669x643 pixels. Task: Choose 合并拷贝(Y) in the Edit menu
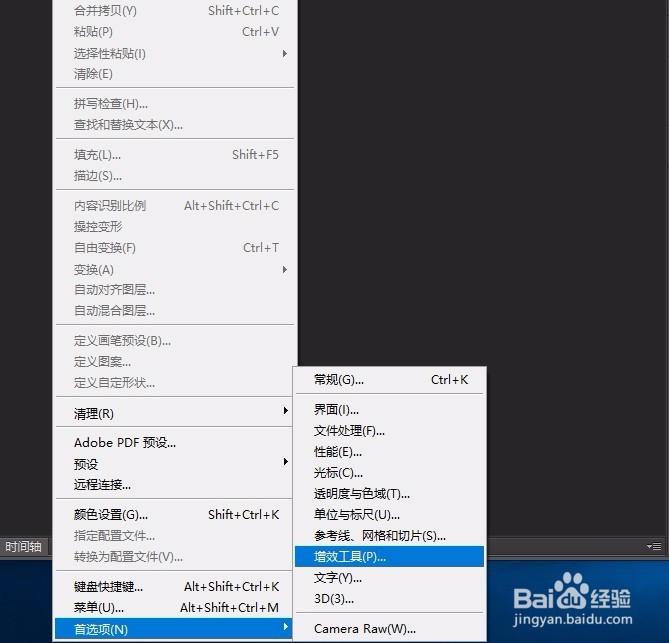click(175, 11)
